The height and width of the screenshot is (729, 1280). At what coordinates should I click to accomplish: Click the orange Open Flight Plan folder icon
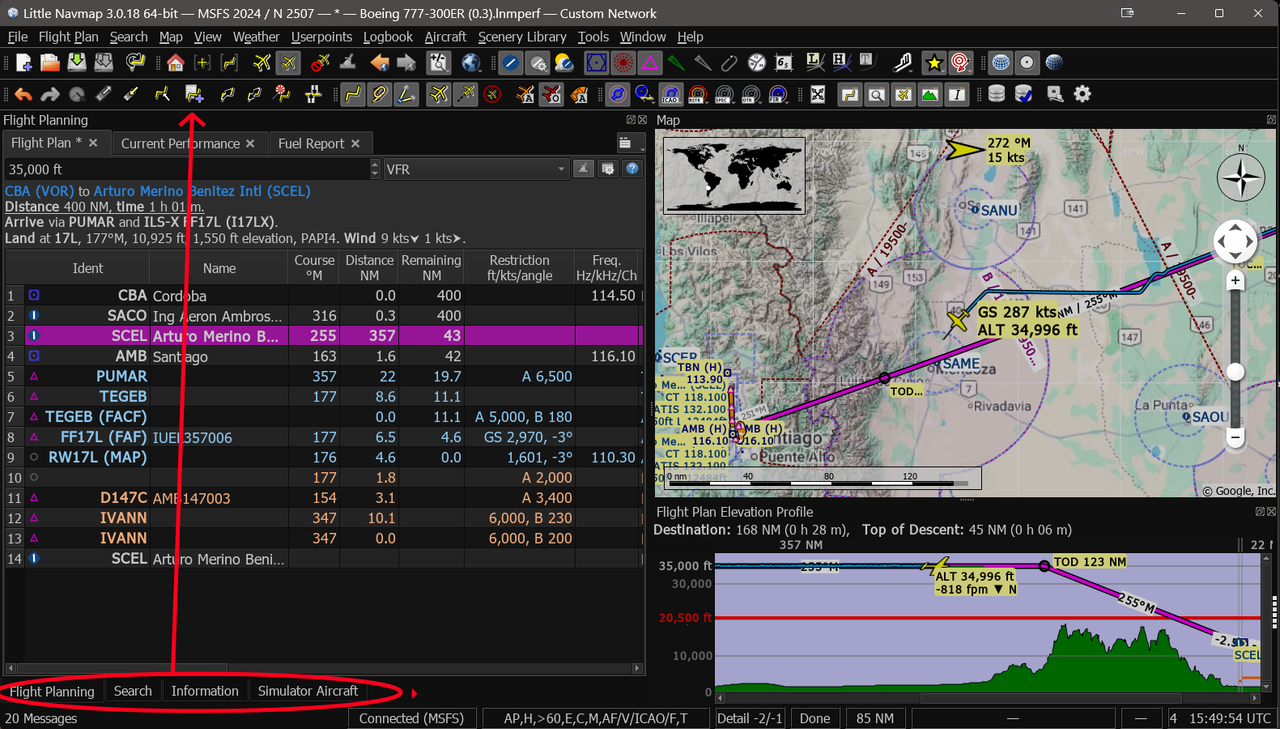(50, 63)
